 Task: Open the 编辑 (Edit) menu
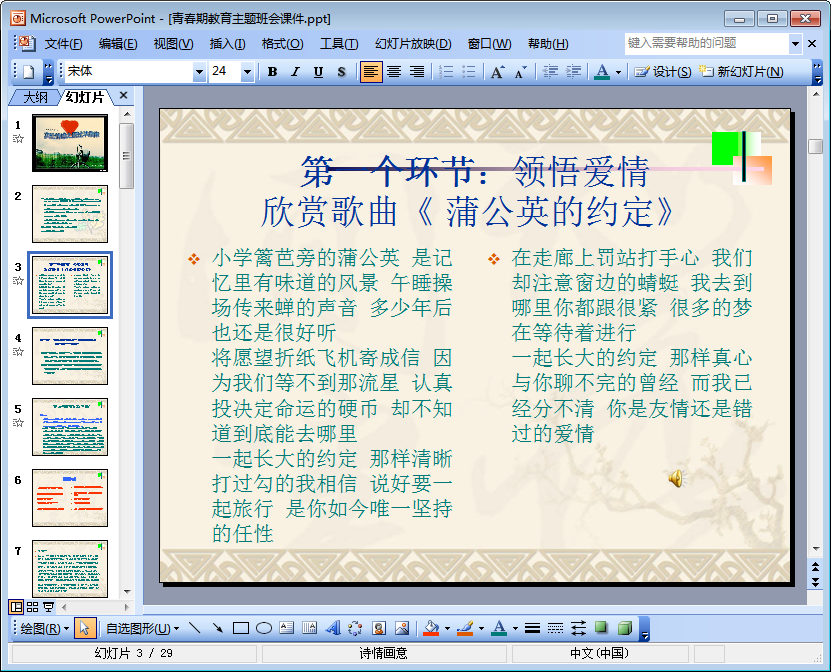pos(118,44)
